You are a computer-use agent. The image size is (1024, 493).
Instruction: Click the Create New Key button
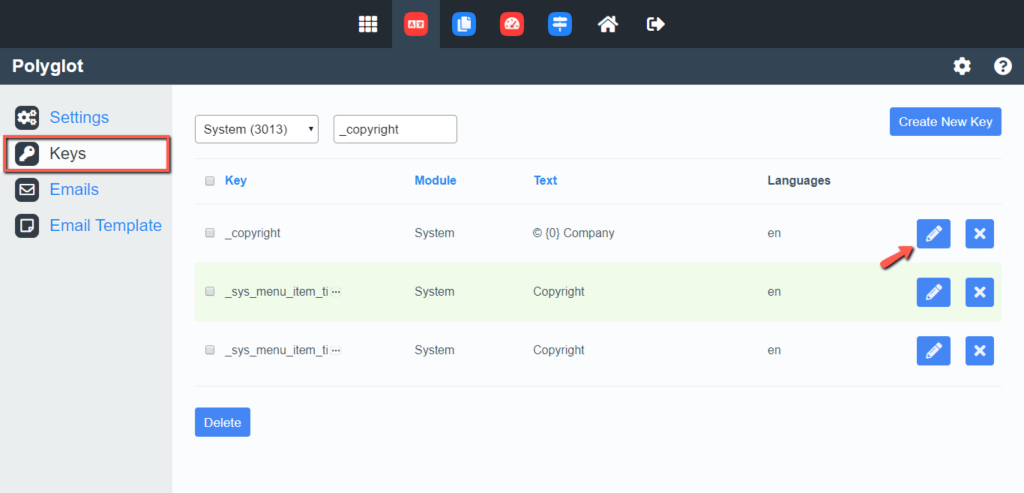click(x=945, y=121)
